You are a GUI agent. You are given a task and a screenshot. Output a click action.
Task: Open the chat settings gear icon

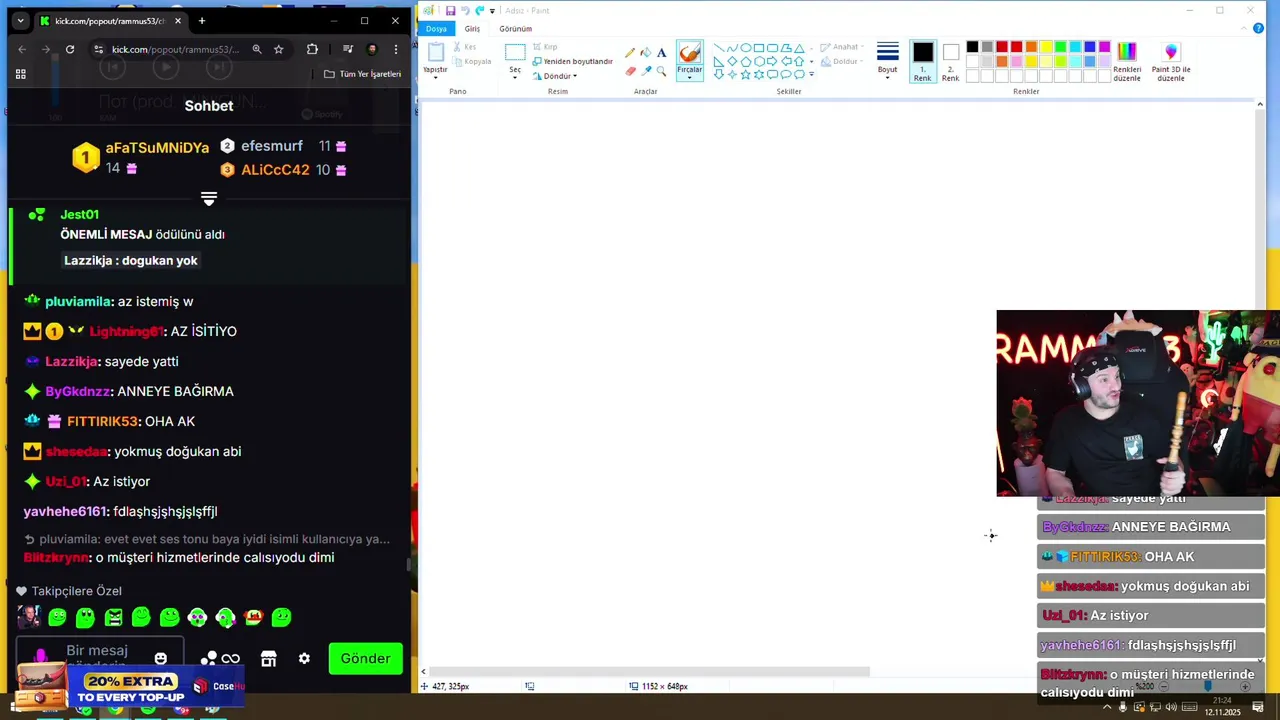pos(304,658)
